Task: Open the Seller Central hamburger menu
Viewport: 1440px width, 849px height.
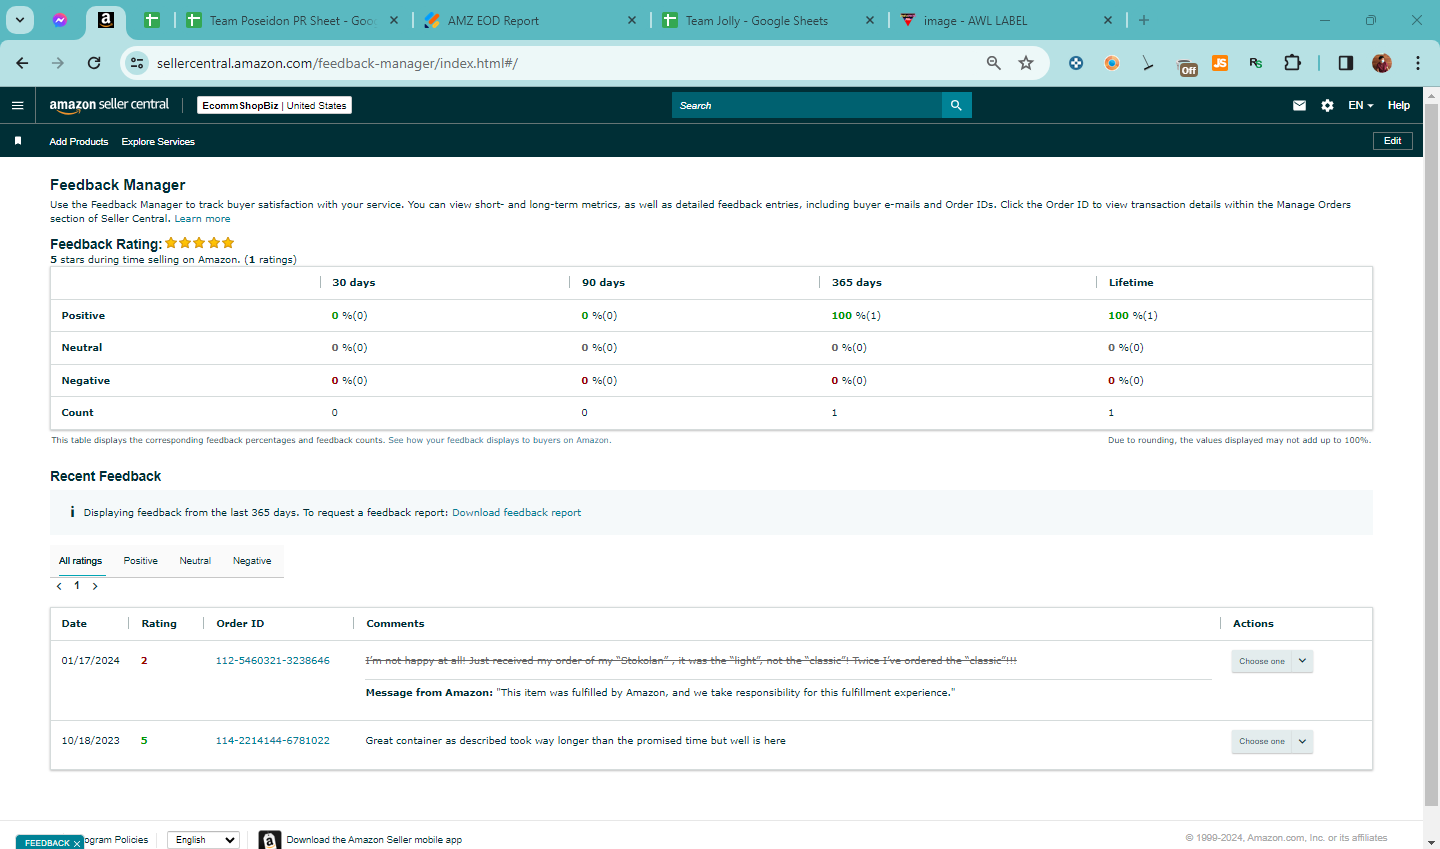Action: click(17, 105)
